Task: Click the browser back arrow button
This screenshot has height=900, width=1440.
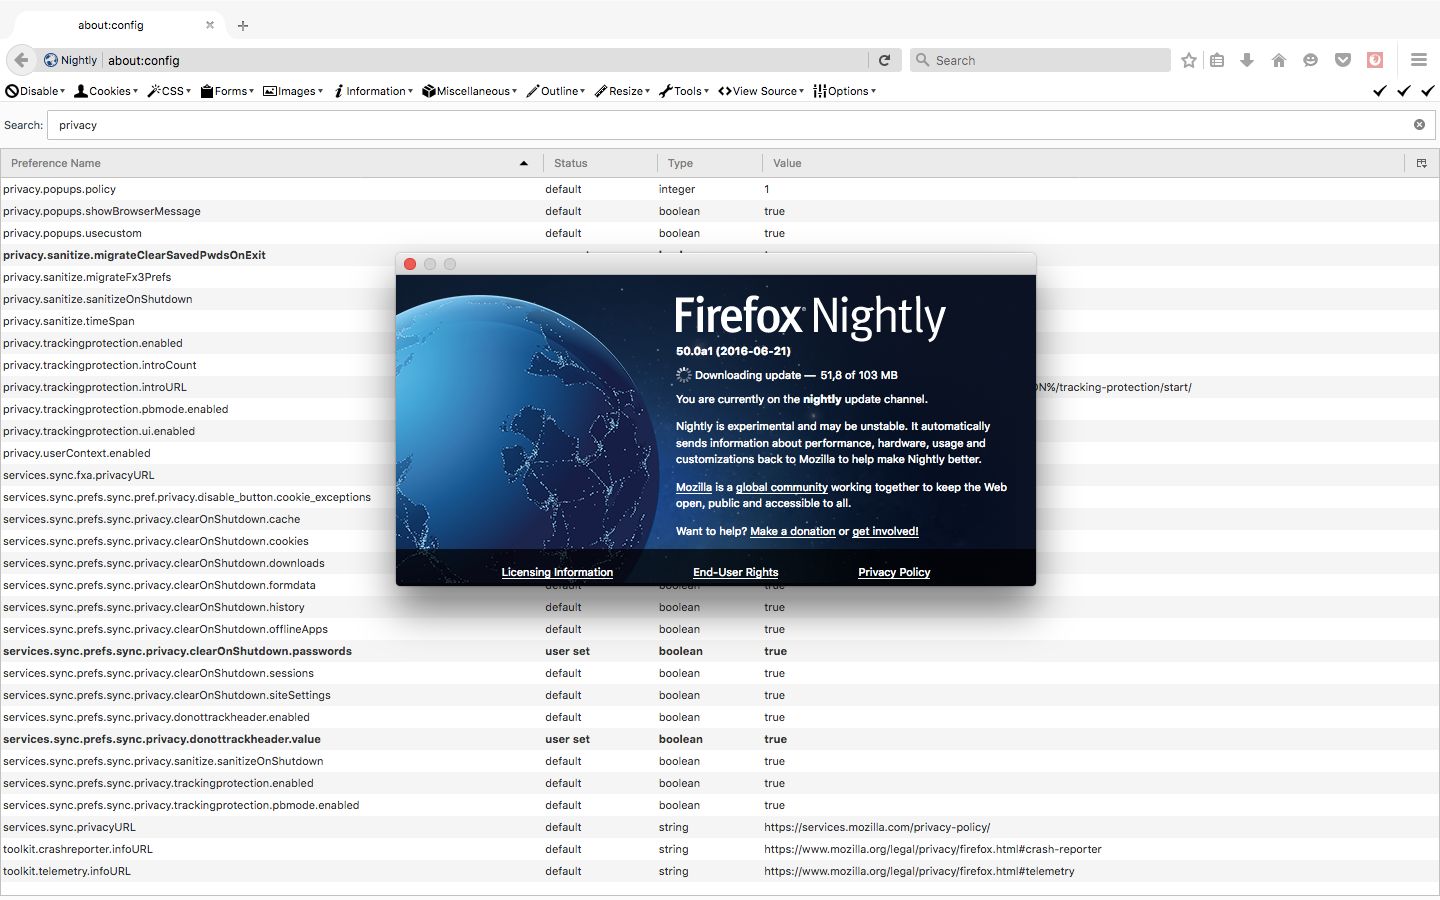Action: [x=22, y=60]
